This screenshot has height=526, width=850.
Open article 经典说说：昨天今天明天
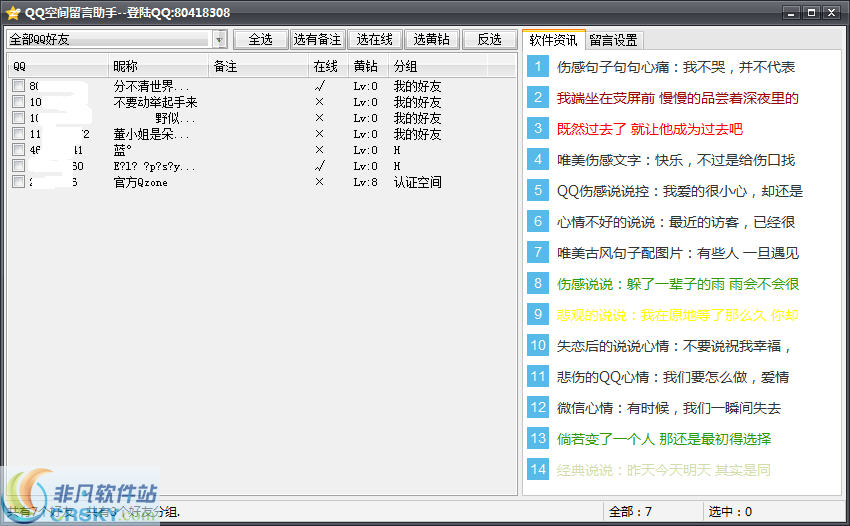tap(664, 469)
